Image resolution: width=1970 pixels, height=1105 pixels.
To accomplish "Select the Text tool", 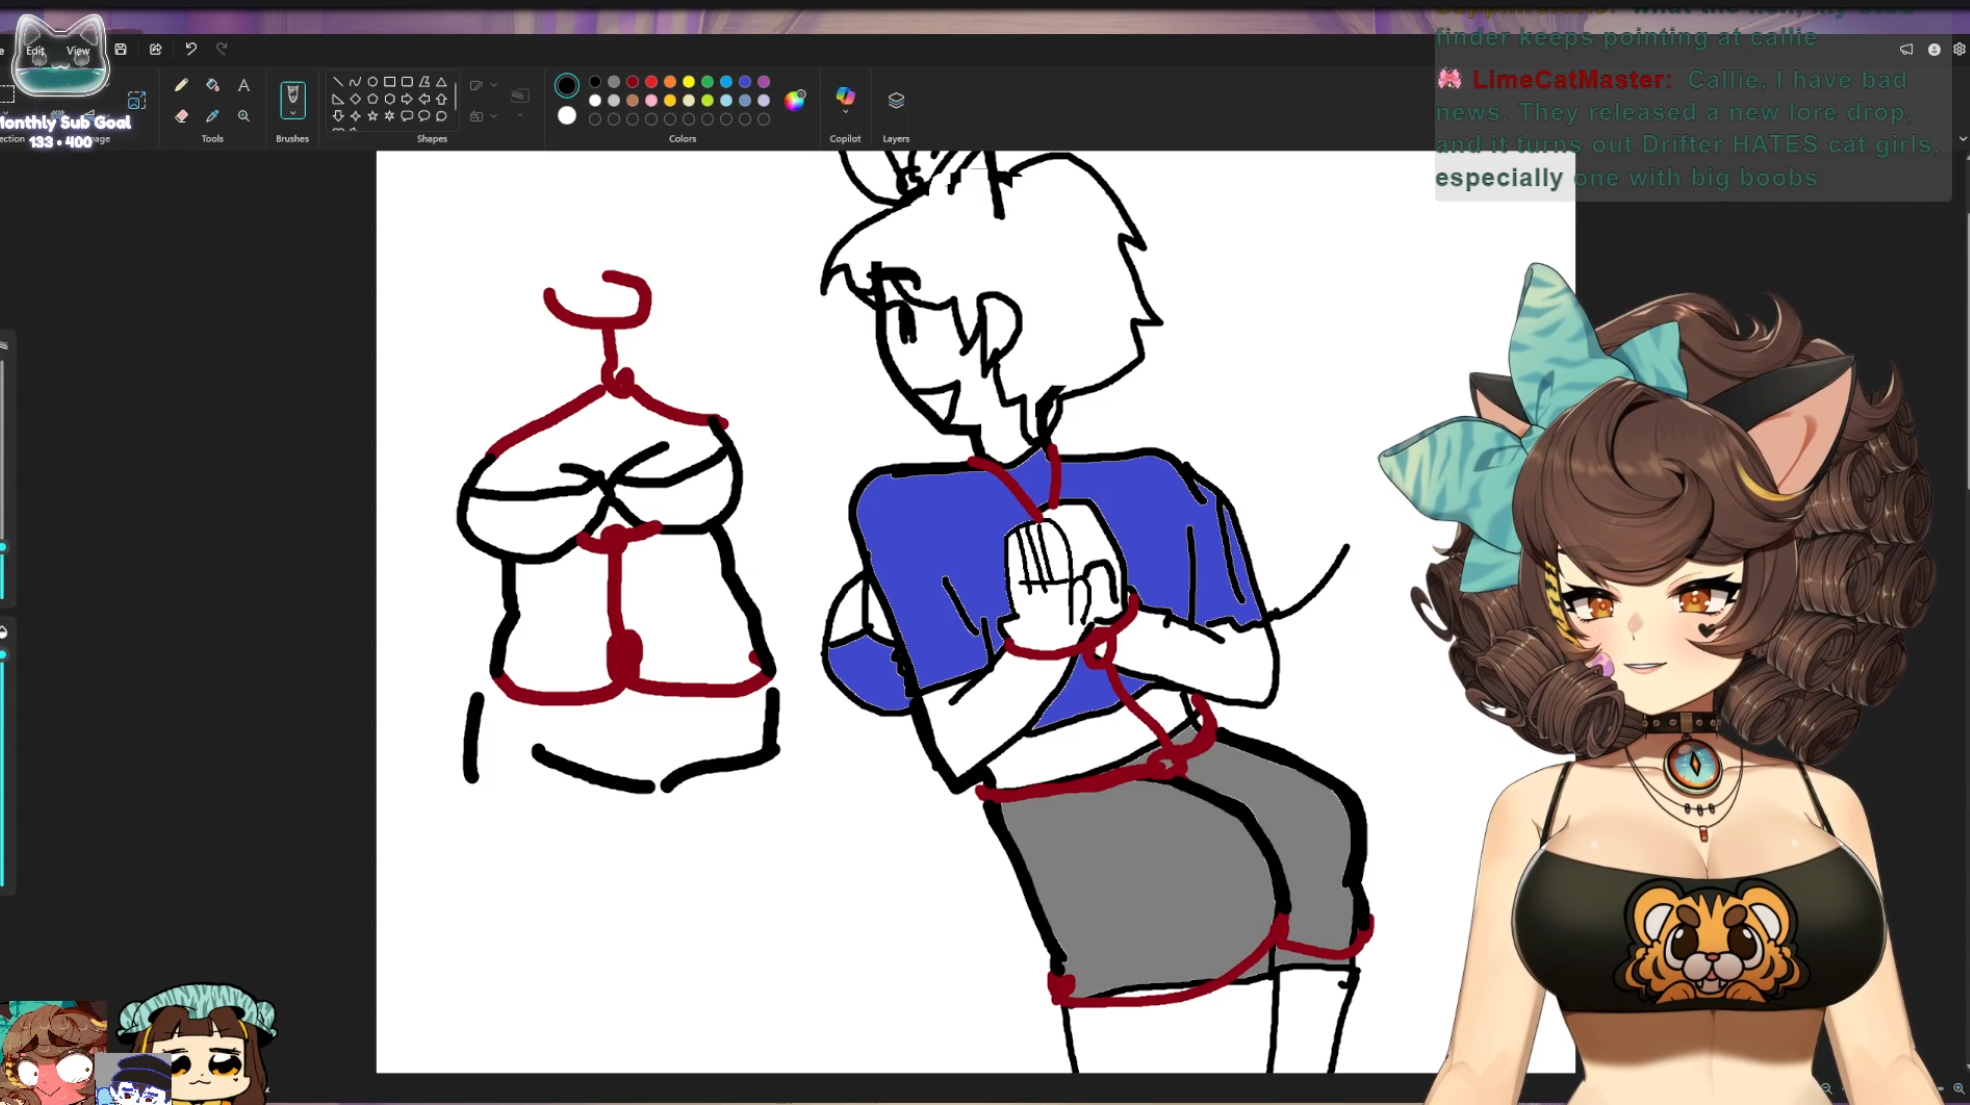I will point(243,86).
